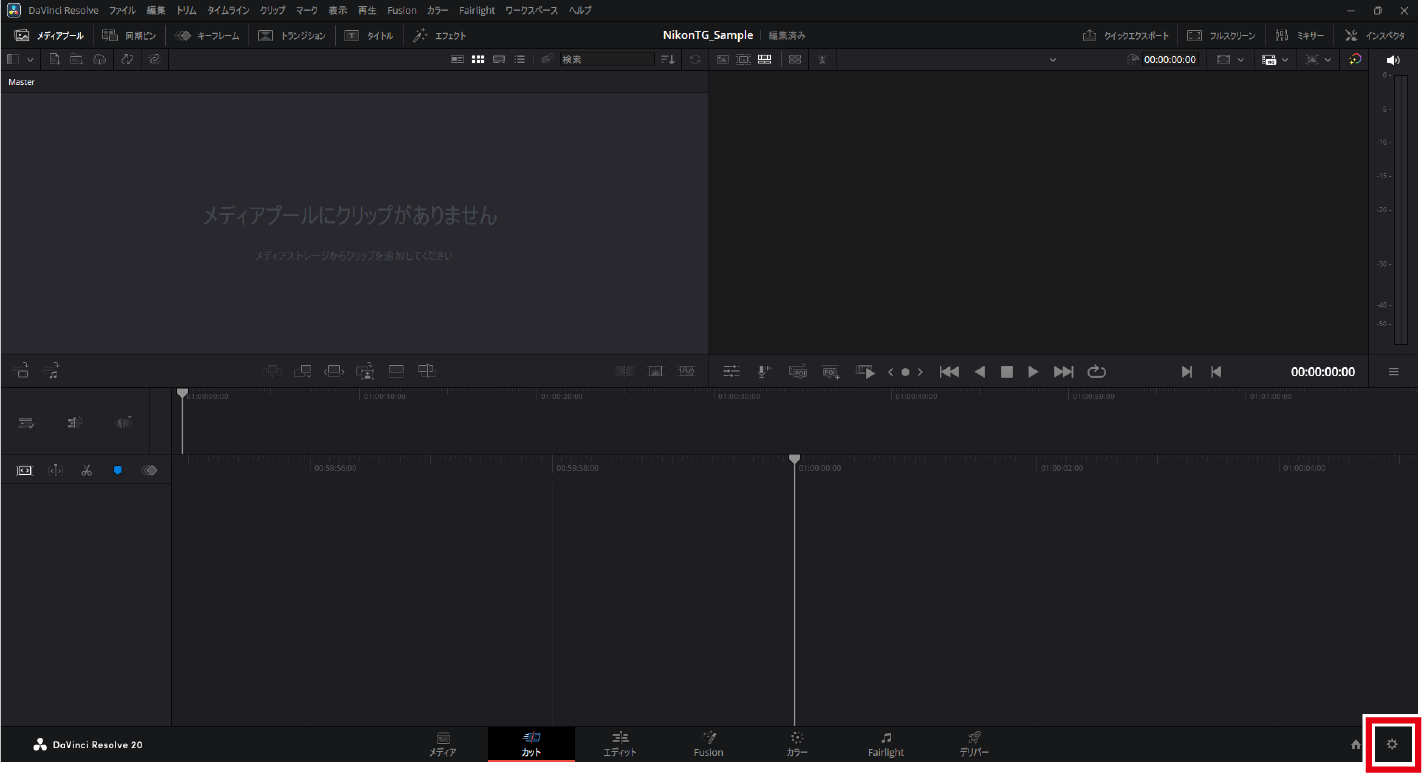Screen dimensions: 1425x776
Task: Toggle loop playback in viewer
Action: click(1097, 372)
